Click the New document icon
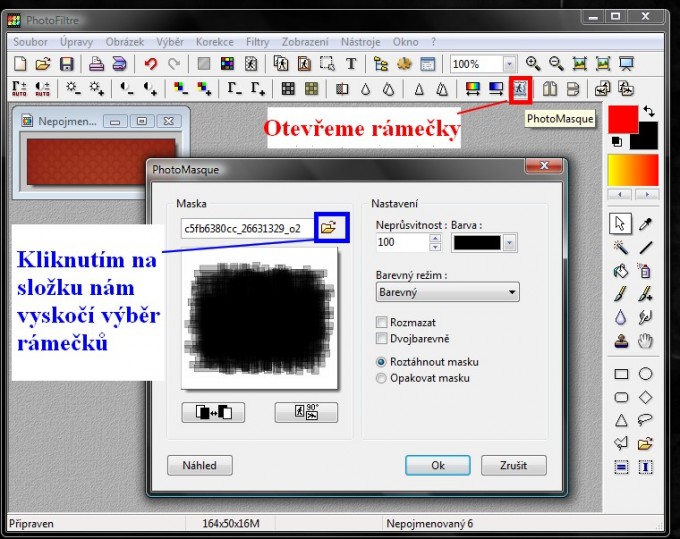Screen dimensions: 680x539 pyautogui.click(x=20, y=64)
